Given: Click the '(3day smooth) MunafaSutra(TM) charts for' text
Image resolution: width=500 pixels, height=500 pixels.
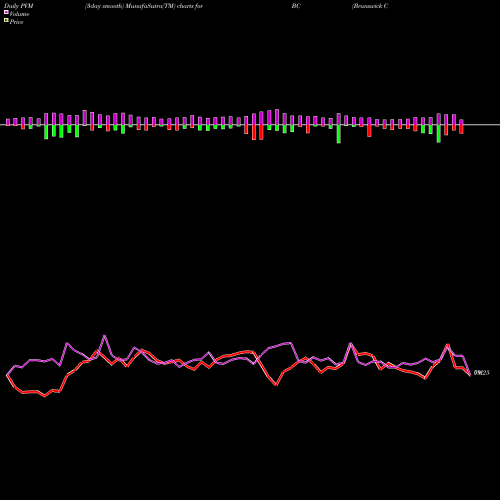Looking at the screenshot, I should pyautogui.click(x=144, y=6).
